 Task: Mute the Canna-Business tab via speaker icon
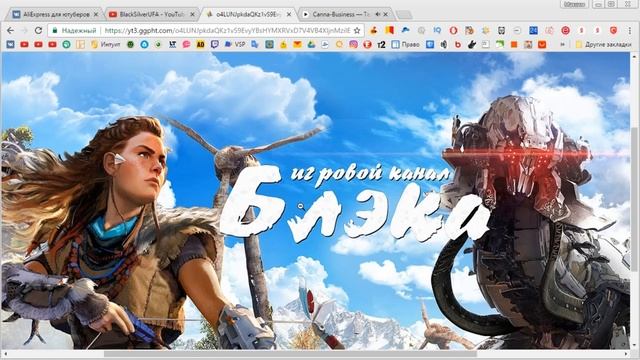(x=378, y=14)
